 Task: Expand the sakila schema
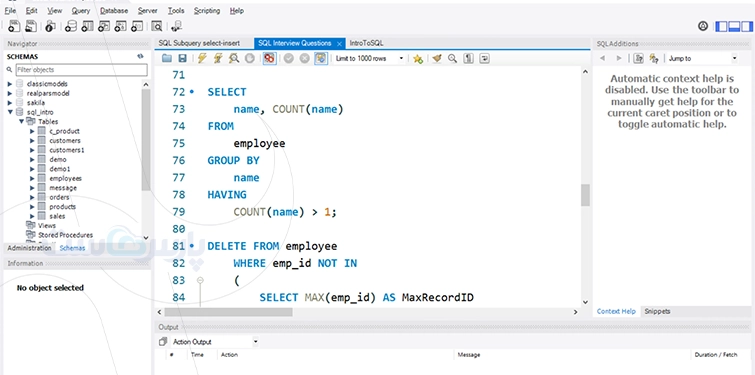point(10,103)
